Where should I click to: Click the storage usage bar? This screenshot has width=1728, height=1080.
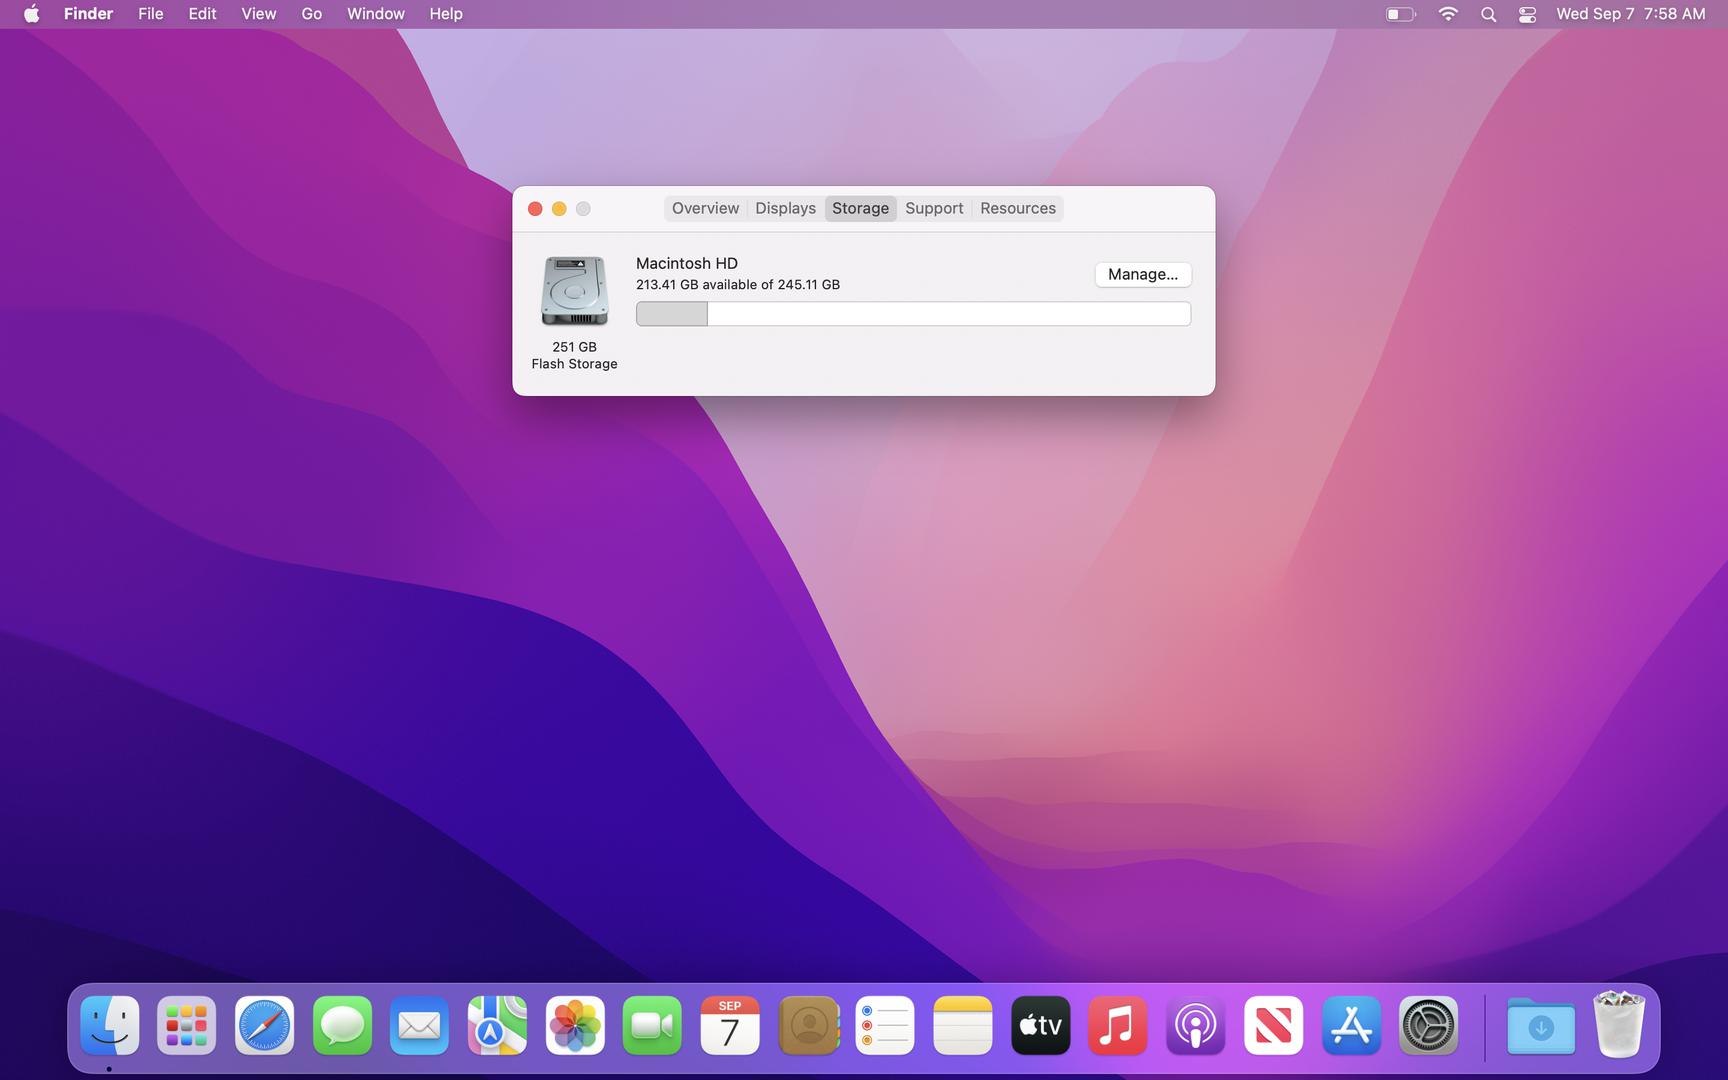point(913,314)
